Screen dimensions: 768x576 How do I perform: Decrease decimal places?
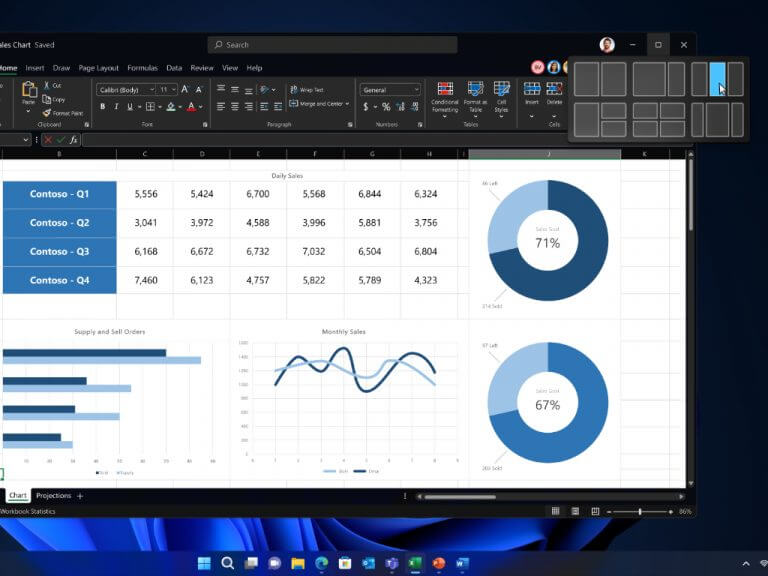[x=415, y=106]
